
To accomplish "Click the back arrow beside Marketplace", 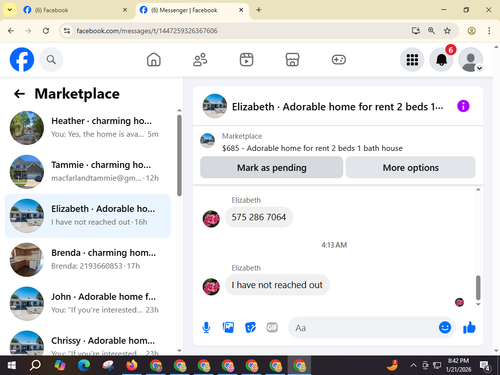I will click(x=19, y=94).
